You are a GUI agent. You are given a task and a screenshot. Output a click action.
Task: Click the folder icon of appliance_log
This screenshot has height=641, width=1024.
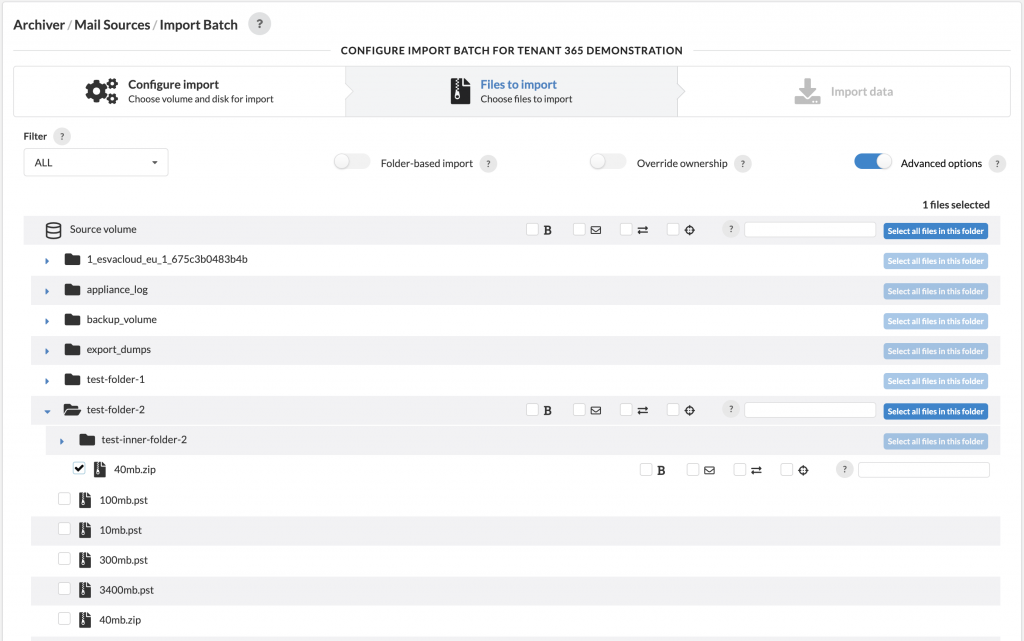click(x=72, y=289)
